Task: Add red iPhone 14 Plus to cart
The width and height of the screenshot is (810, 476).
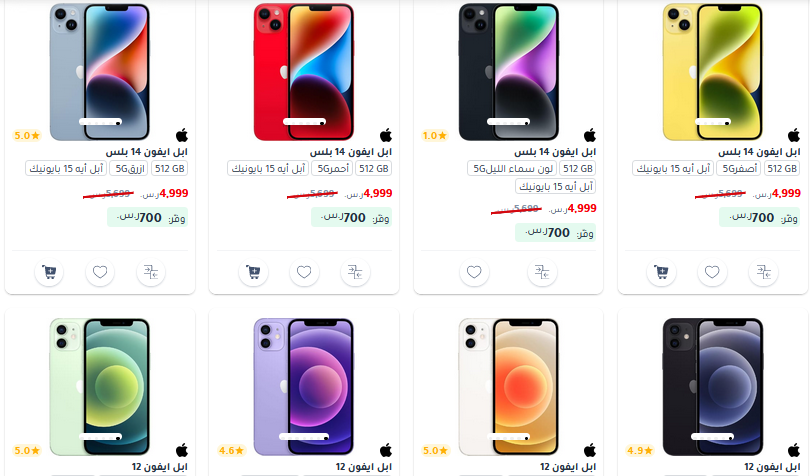Action: (253, 272)
